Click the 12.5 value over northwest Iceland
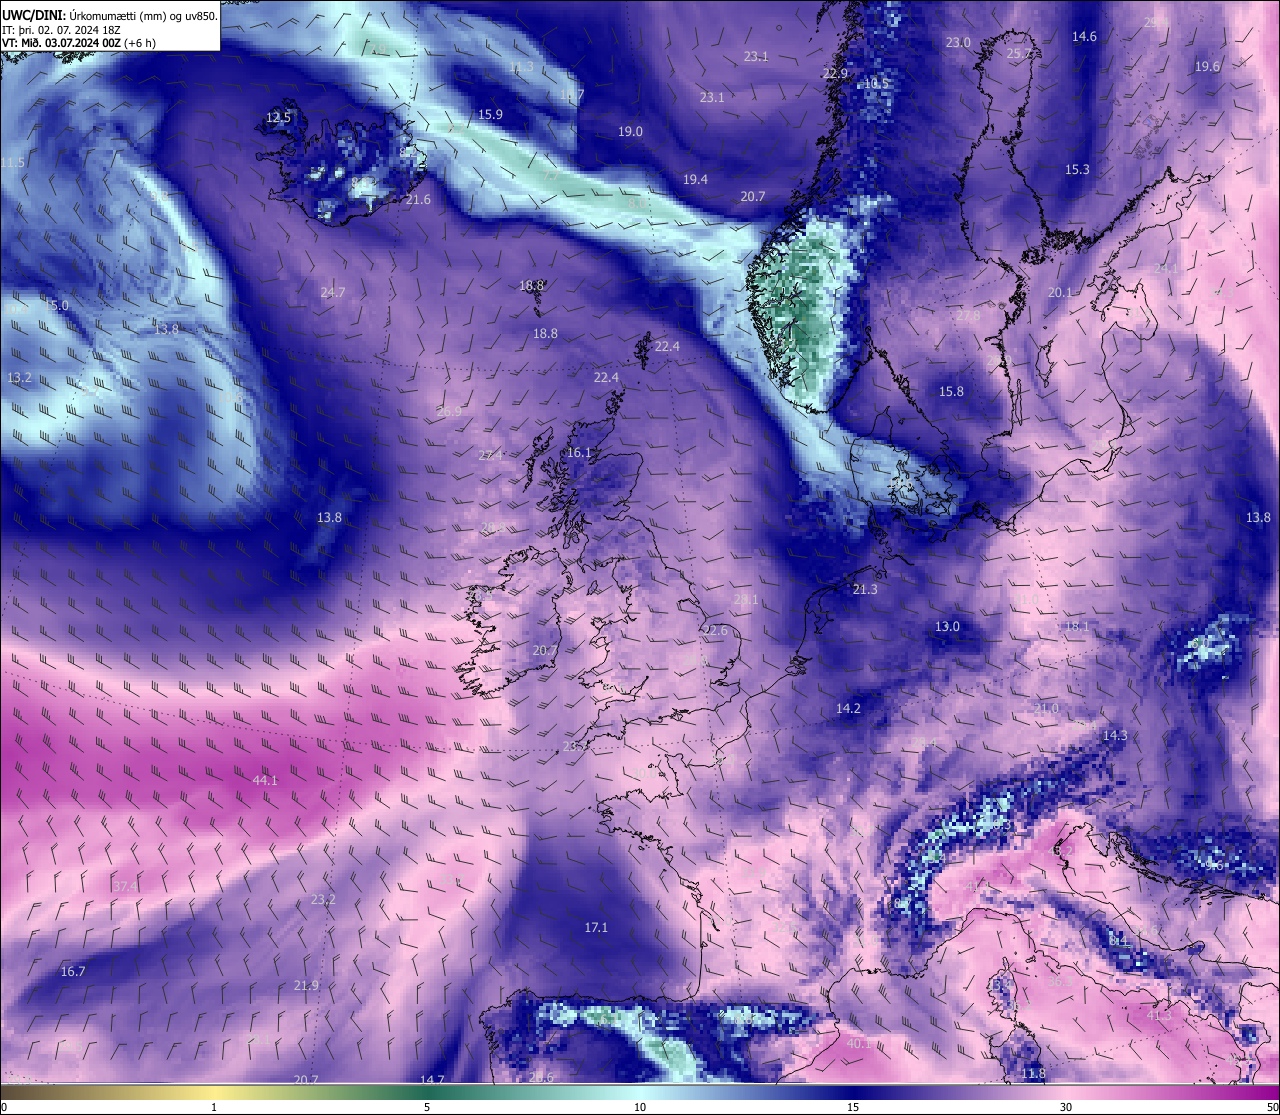The image size is (1280, 1115). point(278,118)
